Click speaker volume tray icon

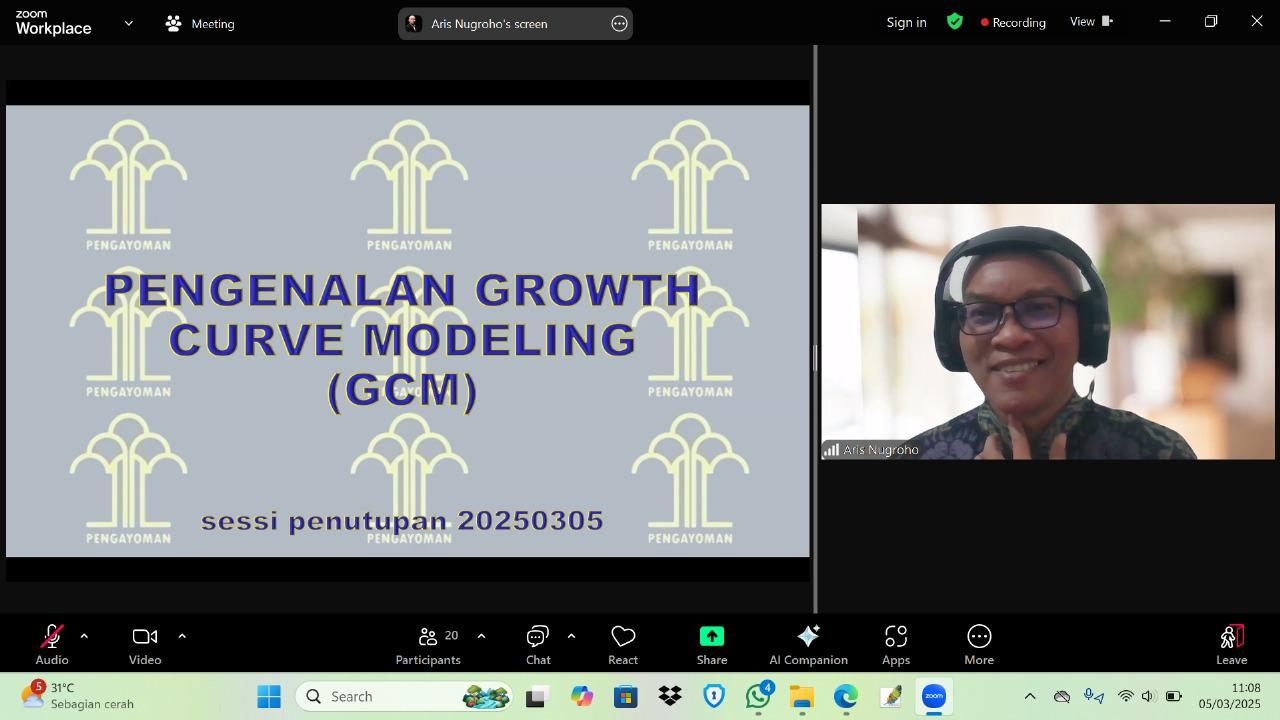click(x=1148, y=696)
